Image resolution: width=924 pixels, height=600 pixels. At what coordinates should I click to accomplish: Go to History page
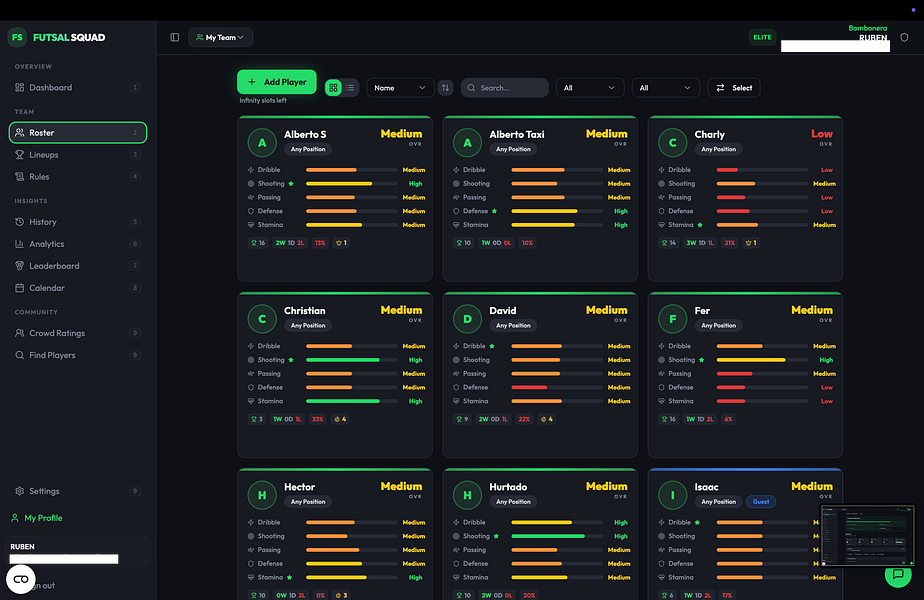[x=78, y=222]
